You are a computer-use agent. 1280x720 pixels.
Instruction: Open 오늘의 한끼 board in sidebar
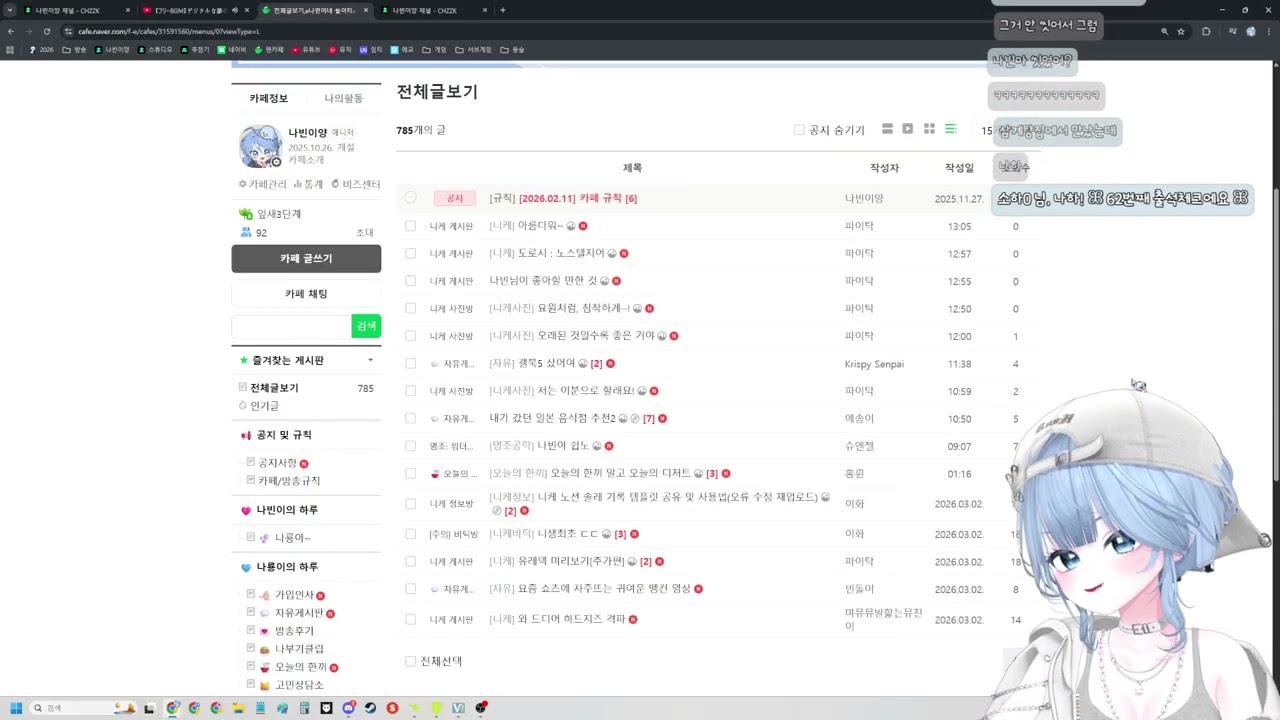tap(301, 667)
